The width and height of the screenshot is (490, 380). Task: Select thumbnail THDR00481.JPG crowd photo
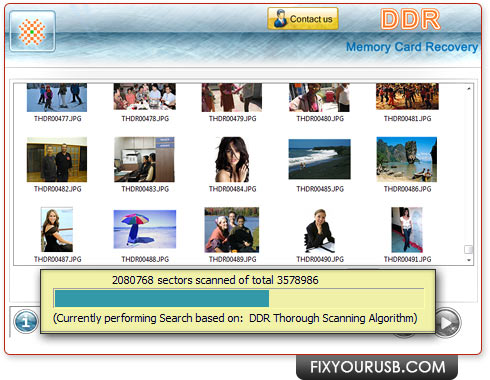[x=407, y=97]
